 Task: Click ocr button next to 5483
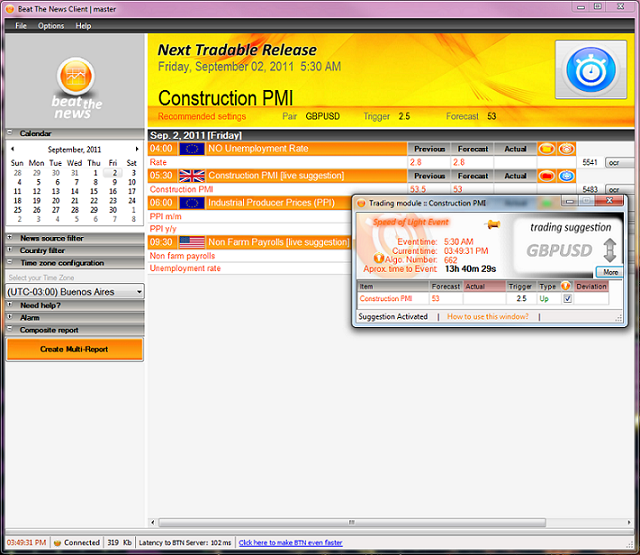click(619, 189)
